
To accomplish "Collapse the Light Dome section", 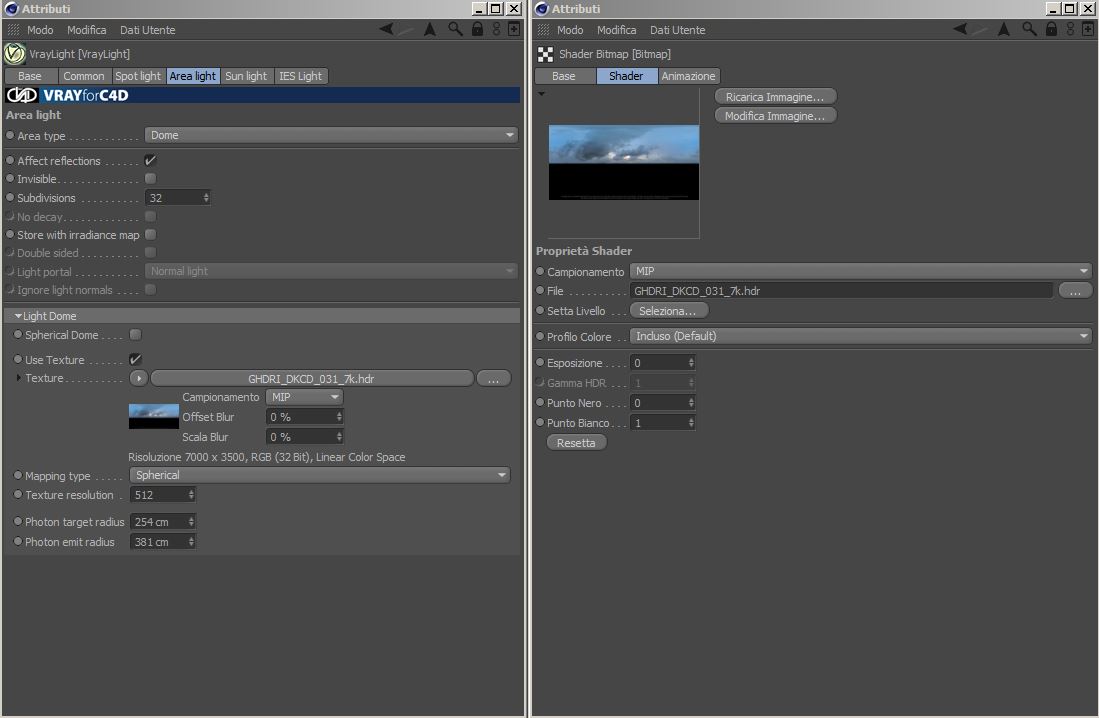I will pos(18,316).
